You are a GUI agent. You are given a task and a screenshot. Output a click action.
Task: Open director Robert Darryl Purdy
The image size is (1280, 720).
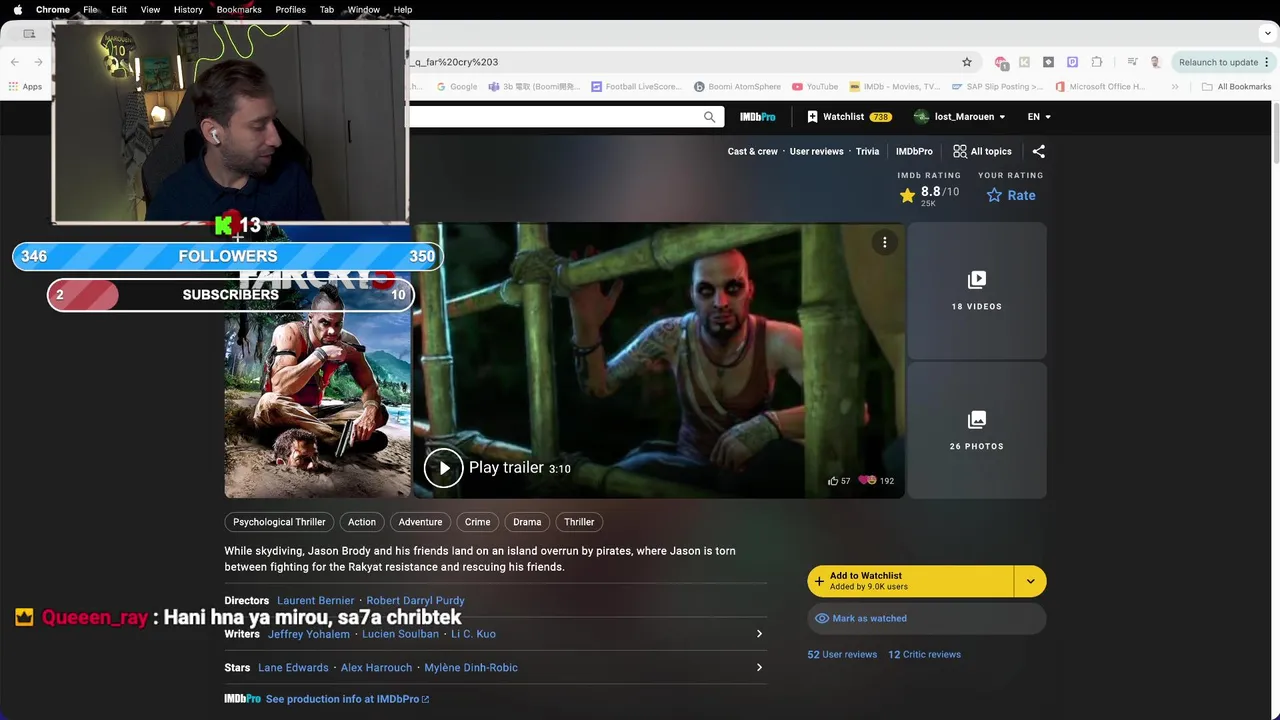pyautogui.click(x=415, y=601)
